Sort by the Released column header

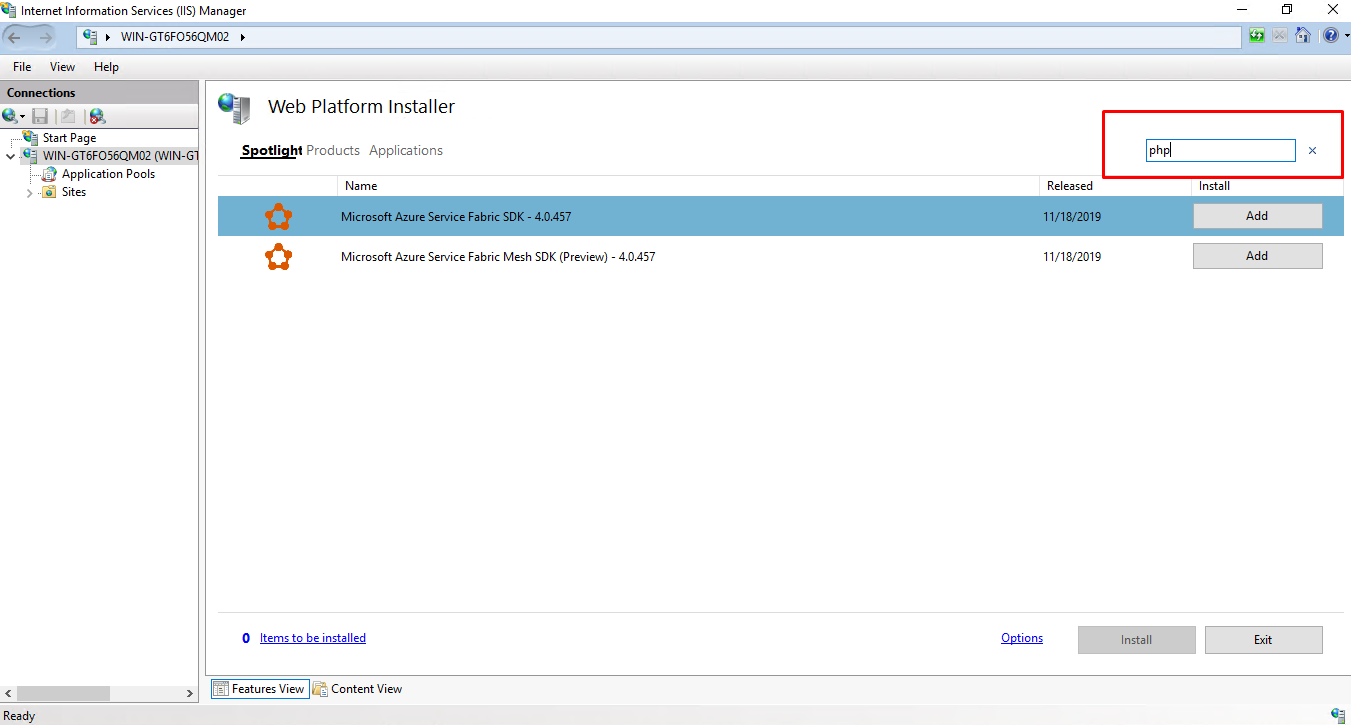1115,186
